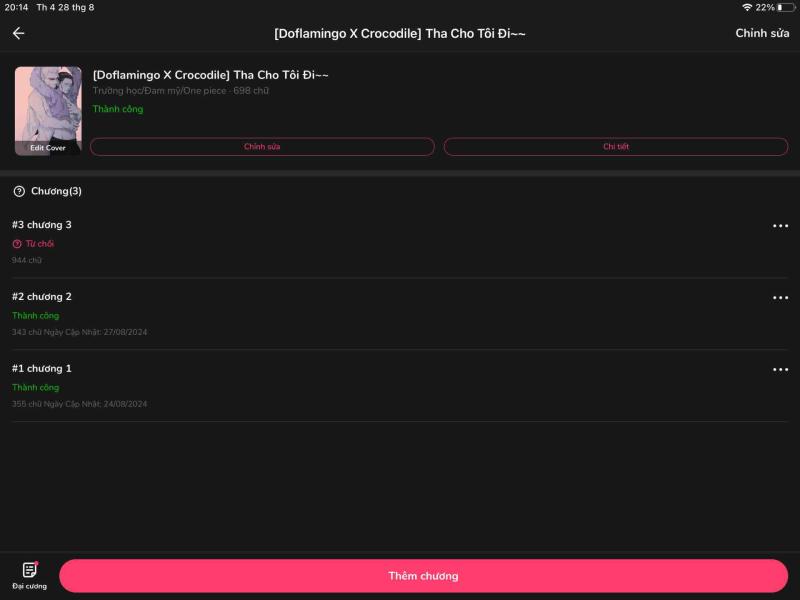Open the #1 chương 1 entry
This screenshot has height=600, width=800.
(42, 369)
